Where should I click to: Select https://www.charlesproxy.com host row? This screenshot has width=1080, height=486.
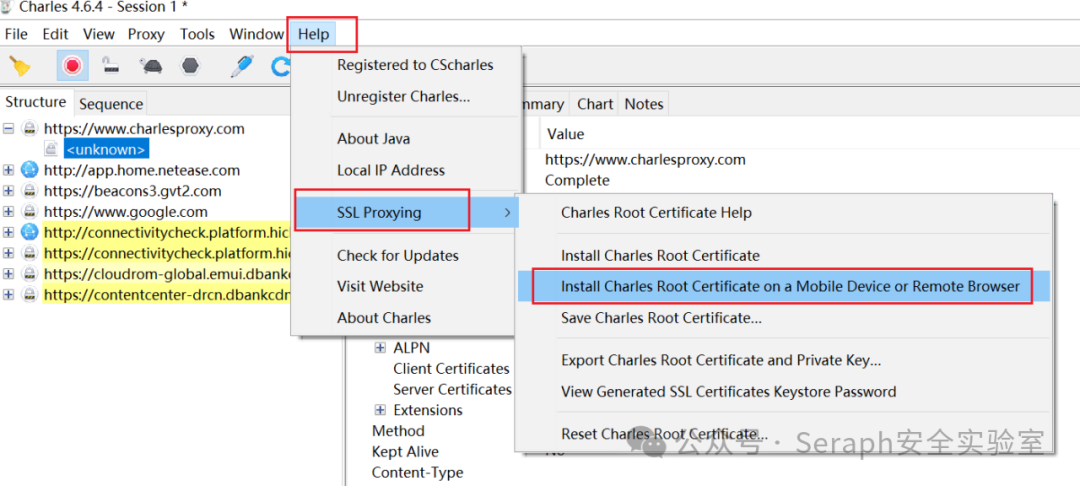point(144,129)
